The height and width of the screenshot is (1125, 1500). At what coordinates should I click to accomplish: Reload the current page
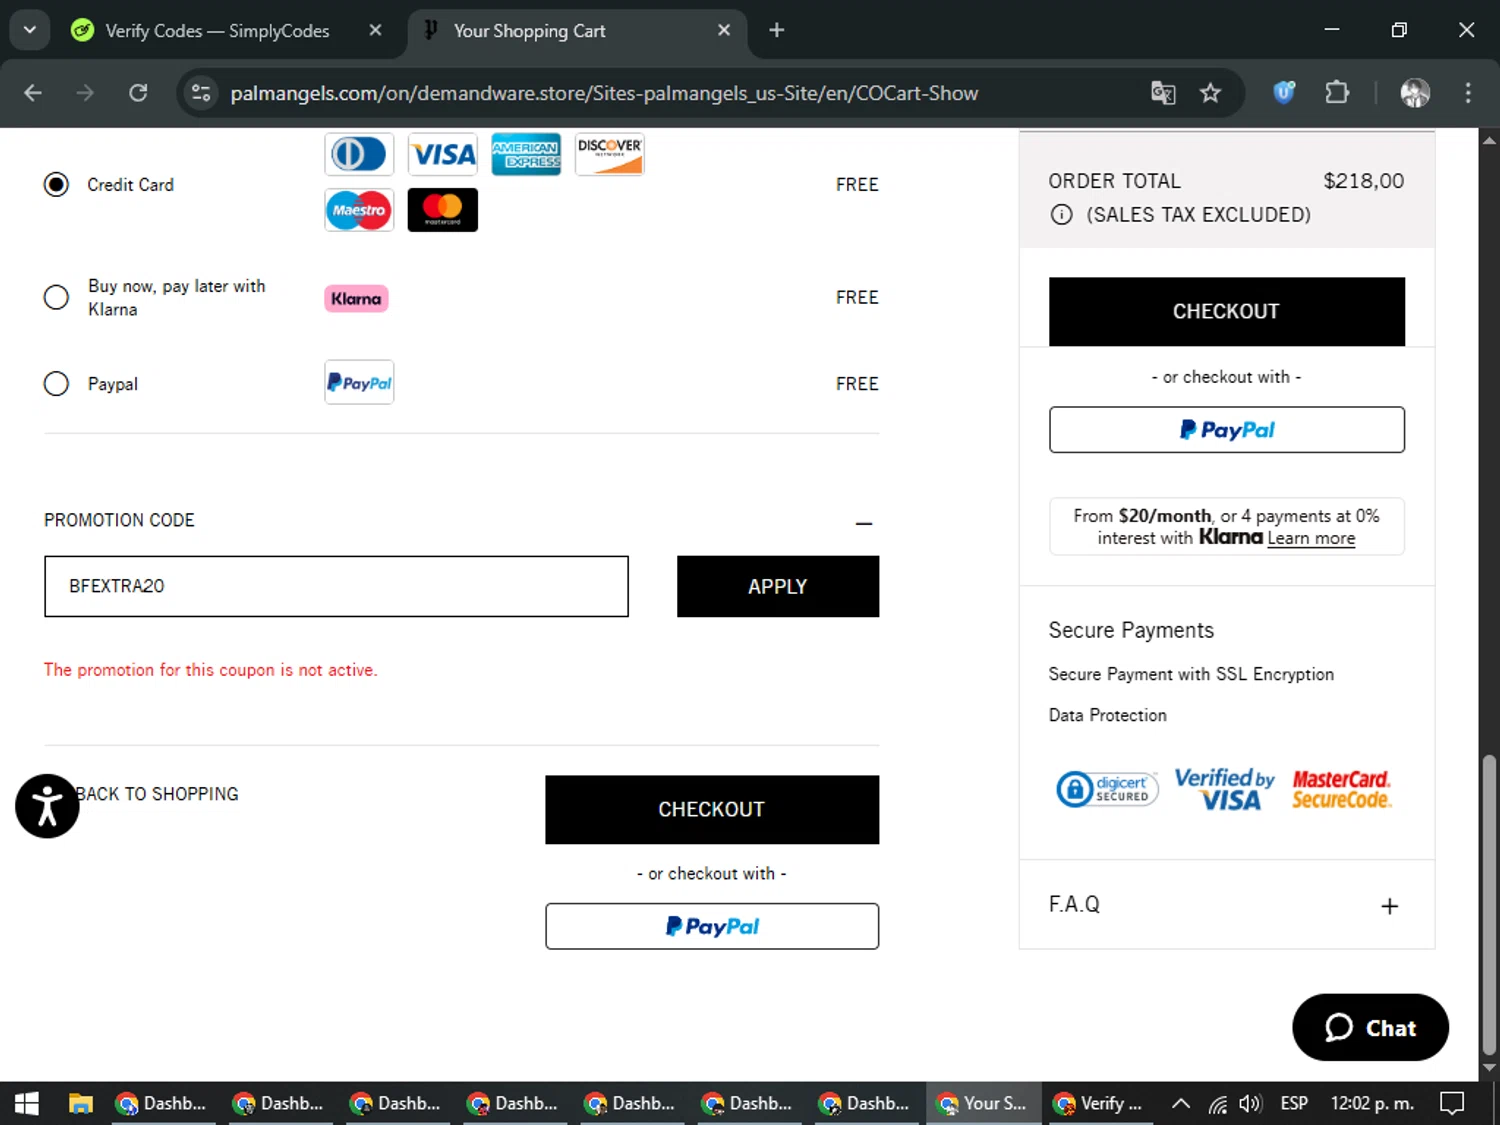coord(138,93)
